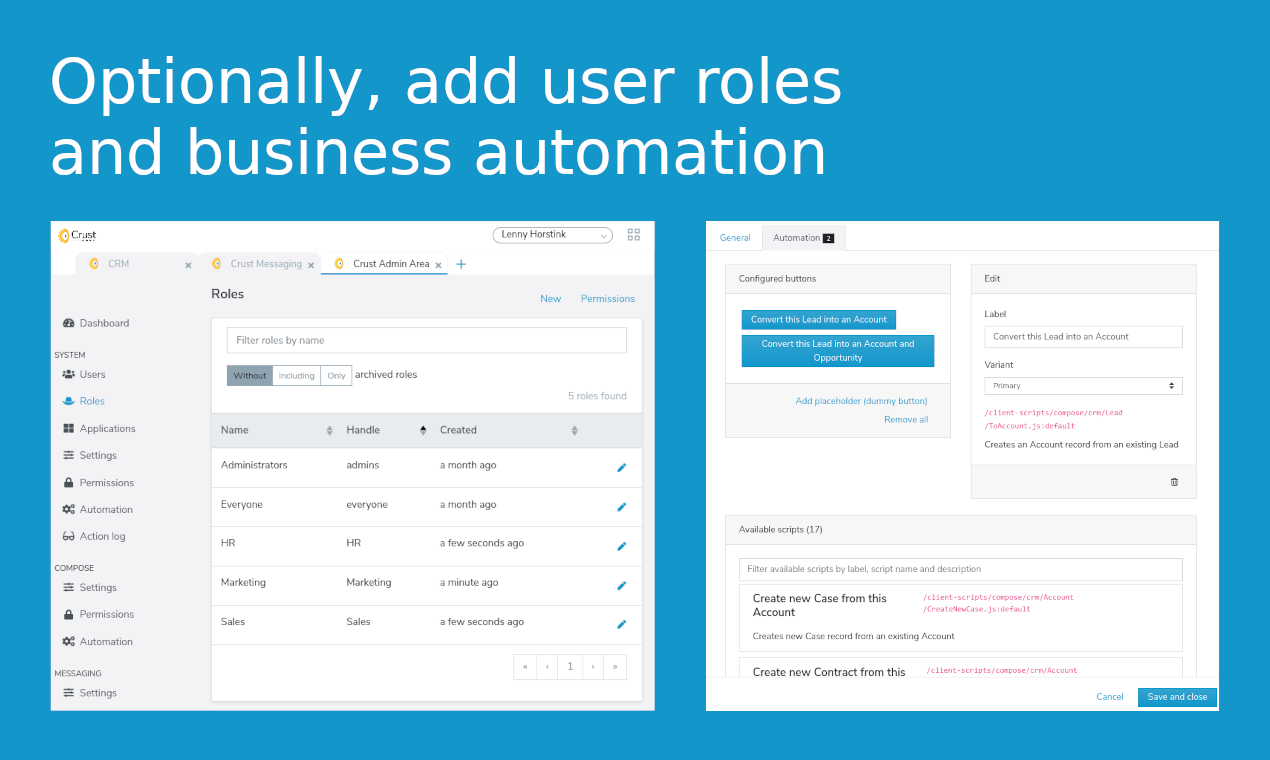Switch to the General tab
Screen dimensions: 1270x760
click(735, 238)
